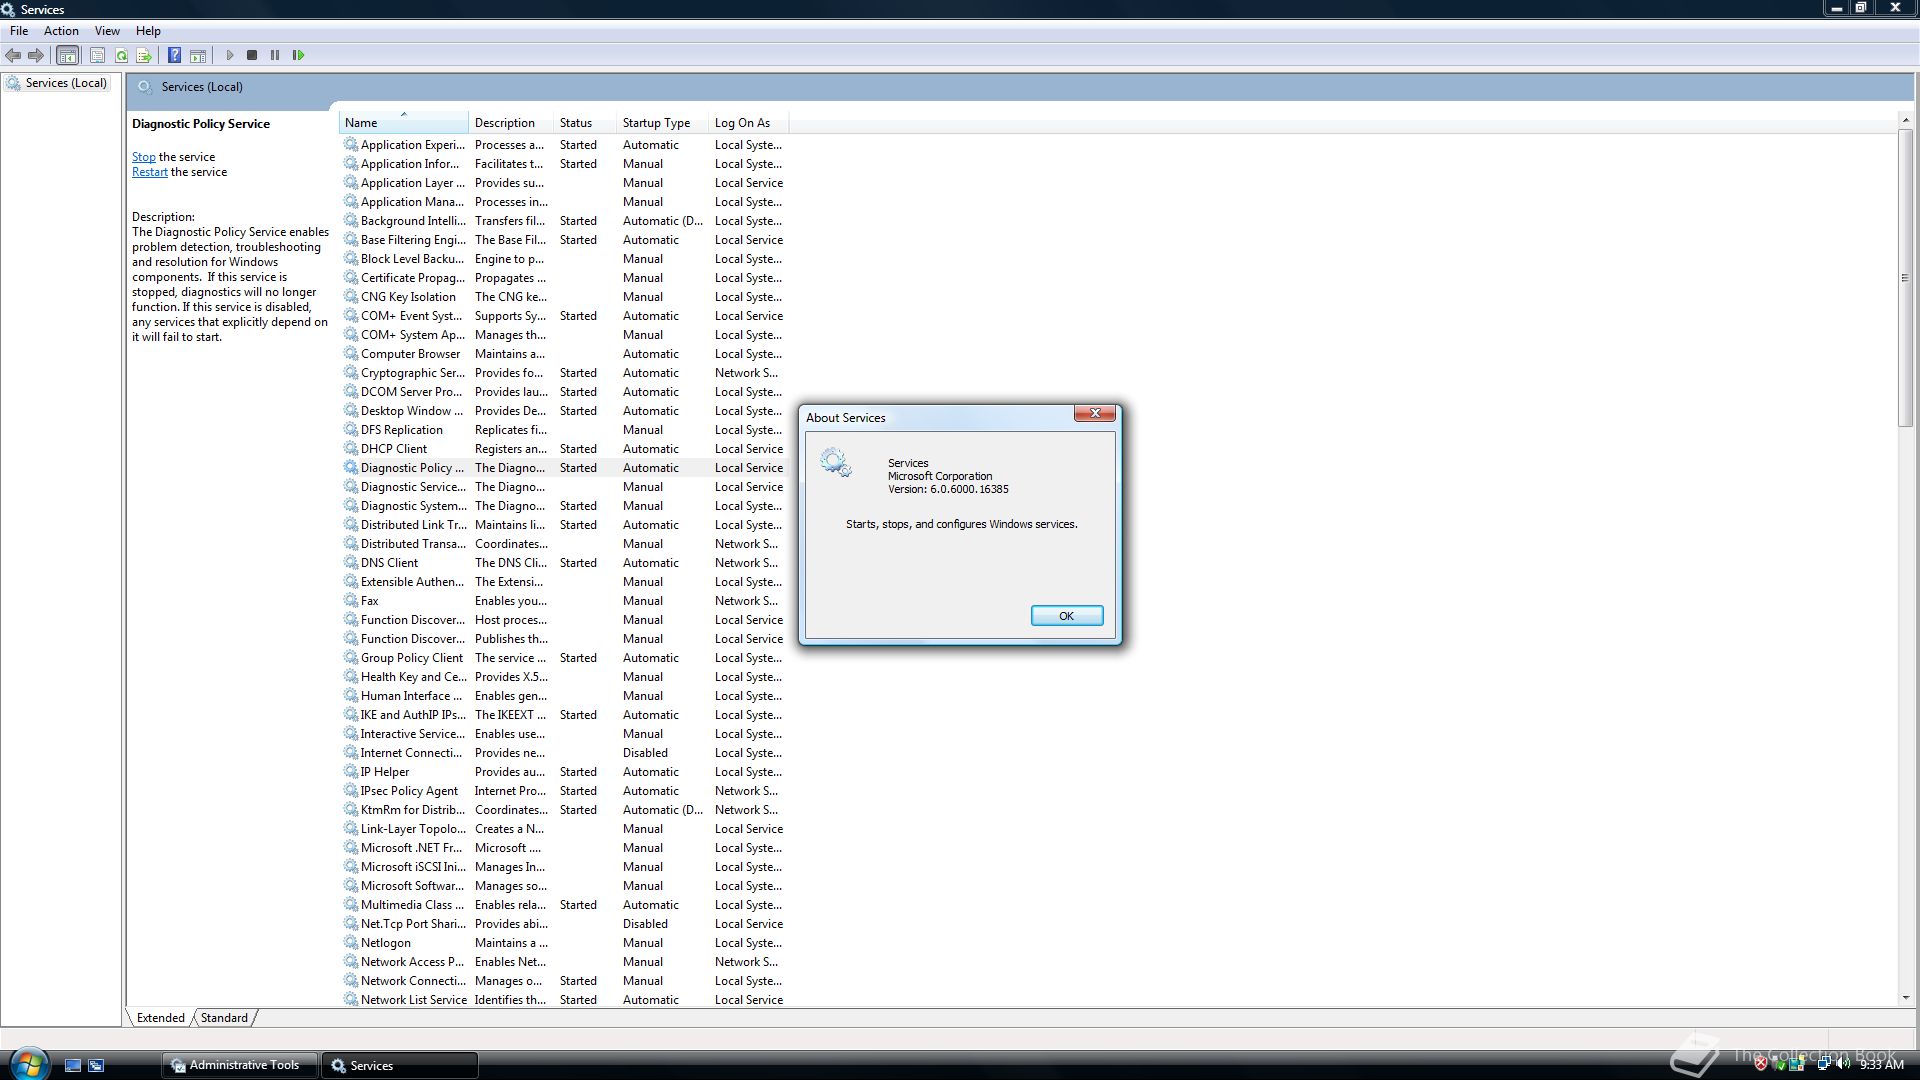Click the Windows Start orb

coord(28,1063)
